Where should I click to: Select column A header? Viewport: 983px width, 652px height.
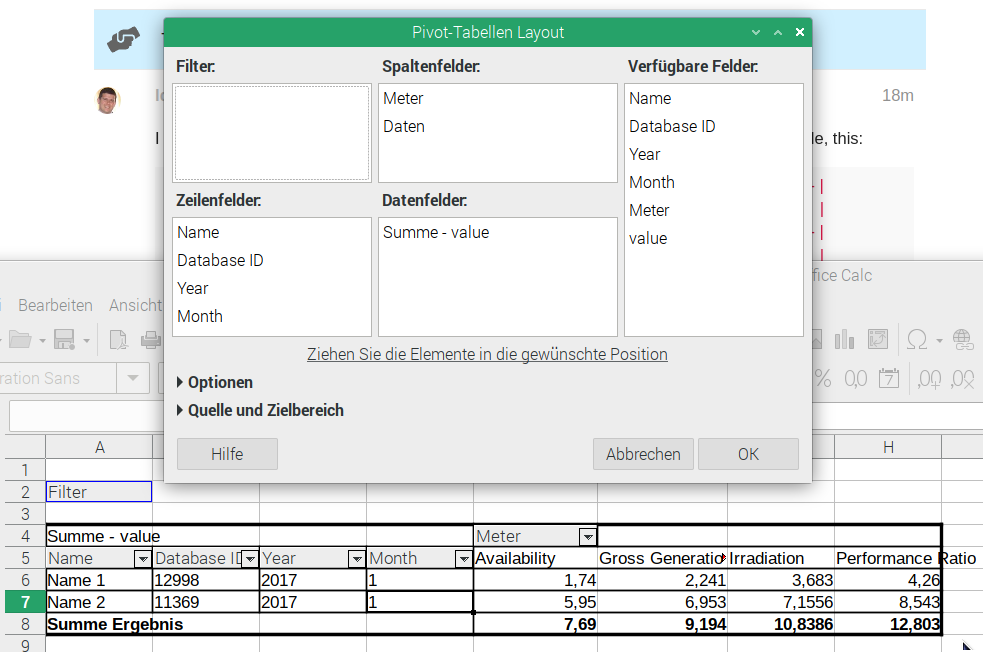point(99,448)
